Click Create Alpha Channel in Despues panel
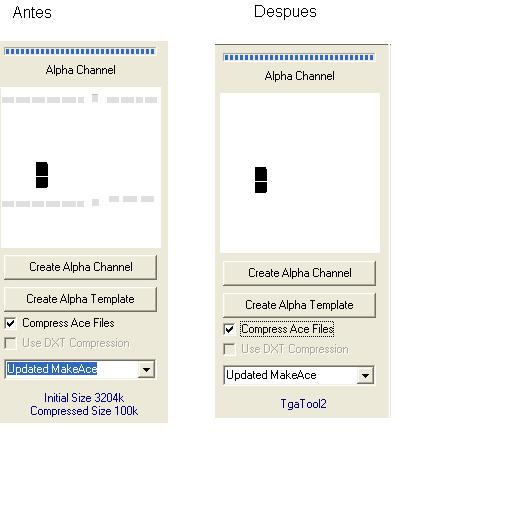Image resolution: width=512 pixels, height=512 pixels. pos(299,273)
